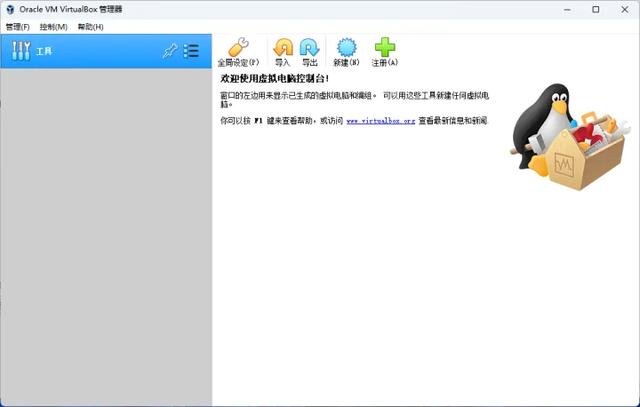Open the 帮助(H) menu
Image resolution: width=640 pixels, height=407 pixels.
(91, 27)
